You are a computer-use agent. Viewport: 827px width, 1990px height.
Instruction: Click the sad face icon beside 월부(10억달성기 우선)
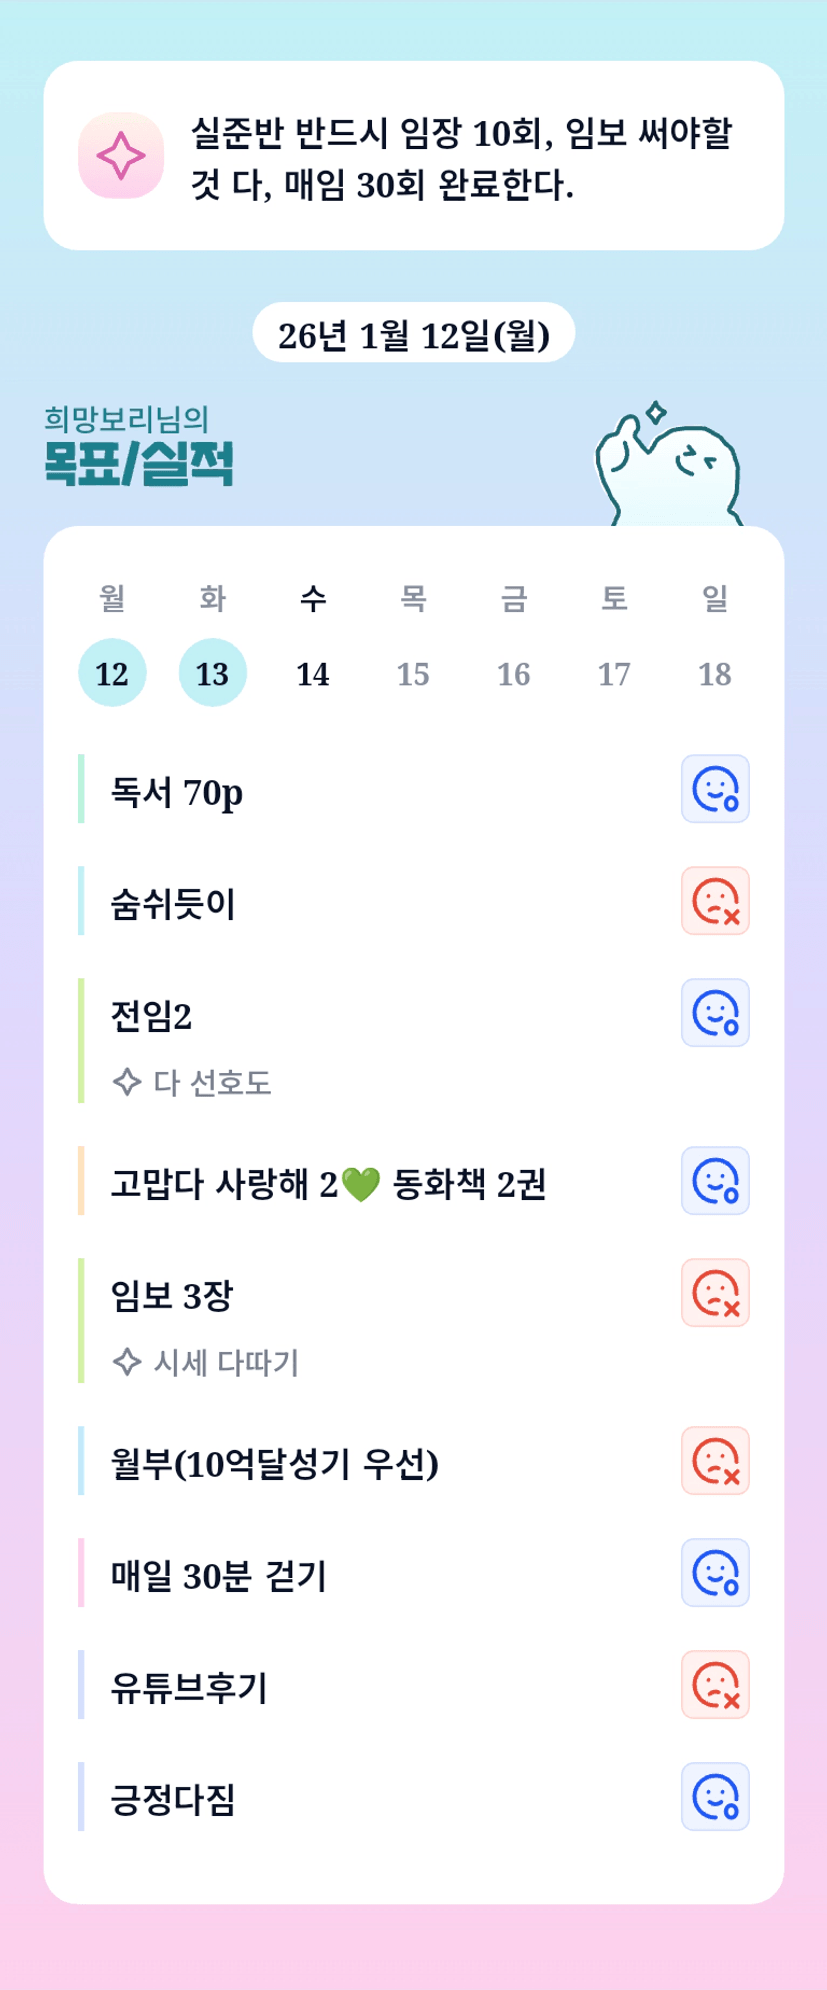pos(715,1461)
